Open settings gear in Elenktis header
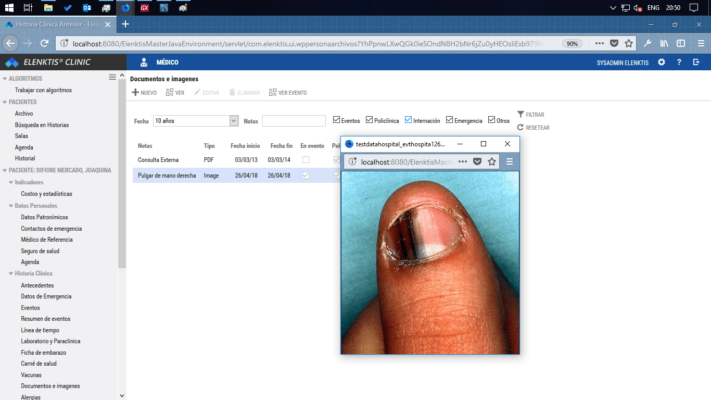711x400 pixels. pyautogui.click(x=660, y=62)
